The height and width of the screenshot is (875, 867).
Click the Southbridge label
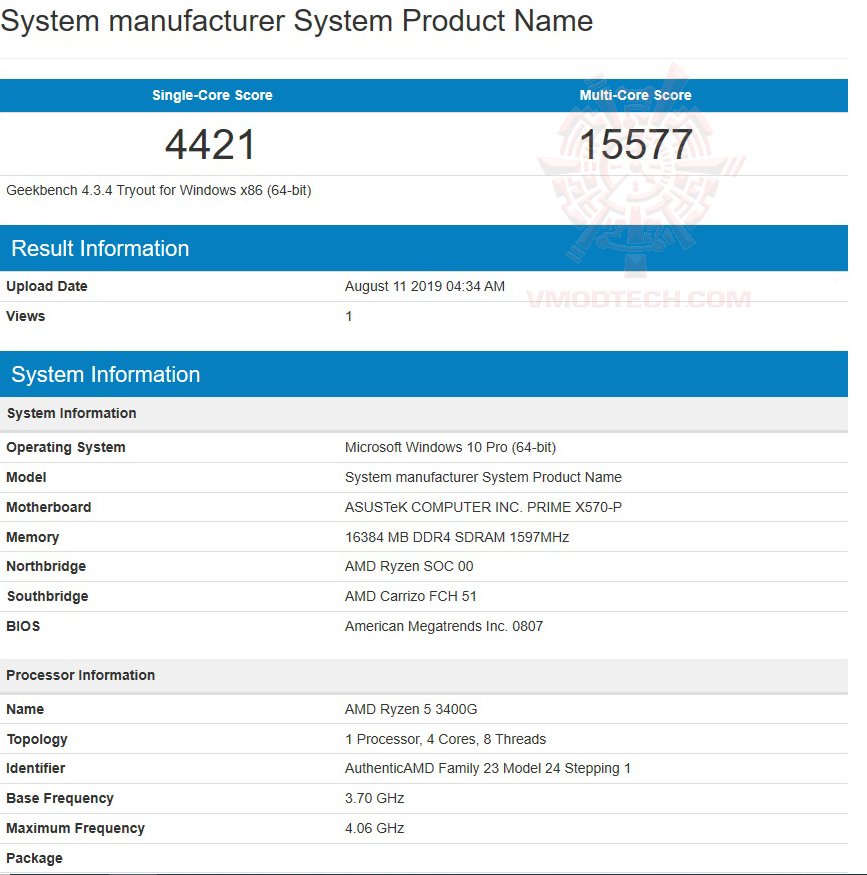47,597
